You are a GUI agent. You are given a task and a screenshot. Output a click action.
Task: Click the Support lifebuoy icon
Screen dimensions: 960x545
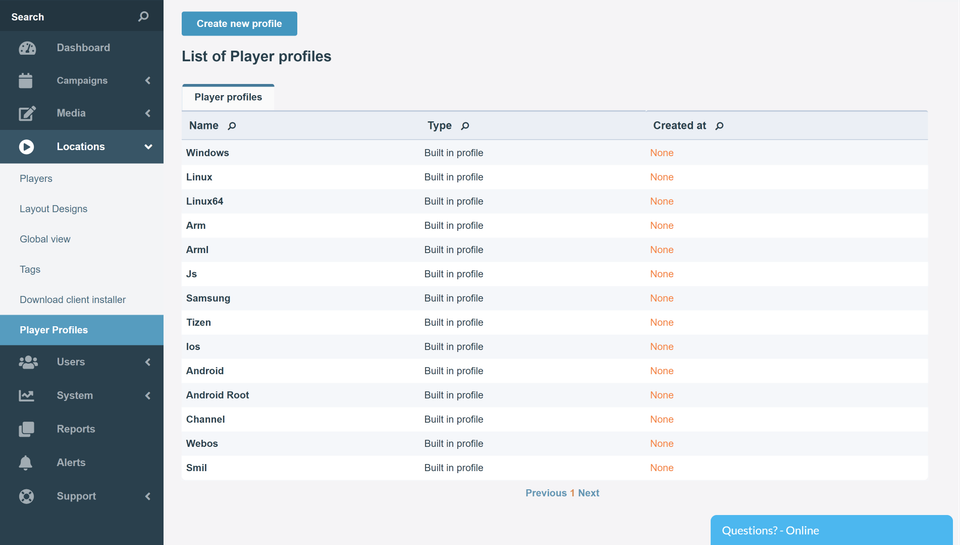[27, 496]
